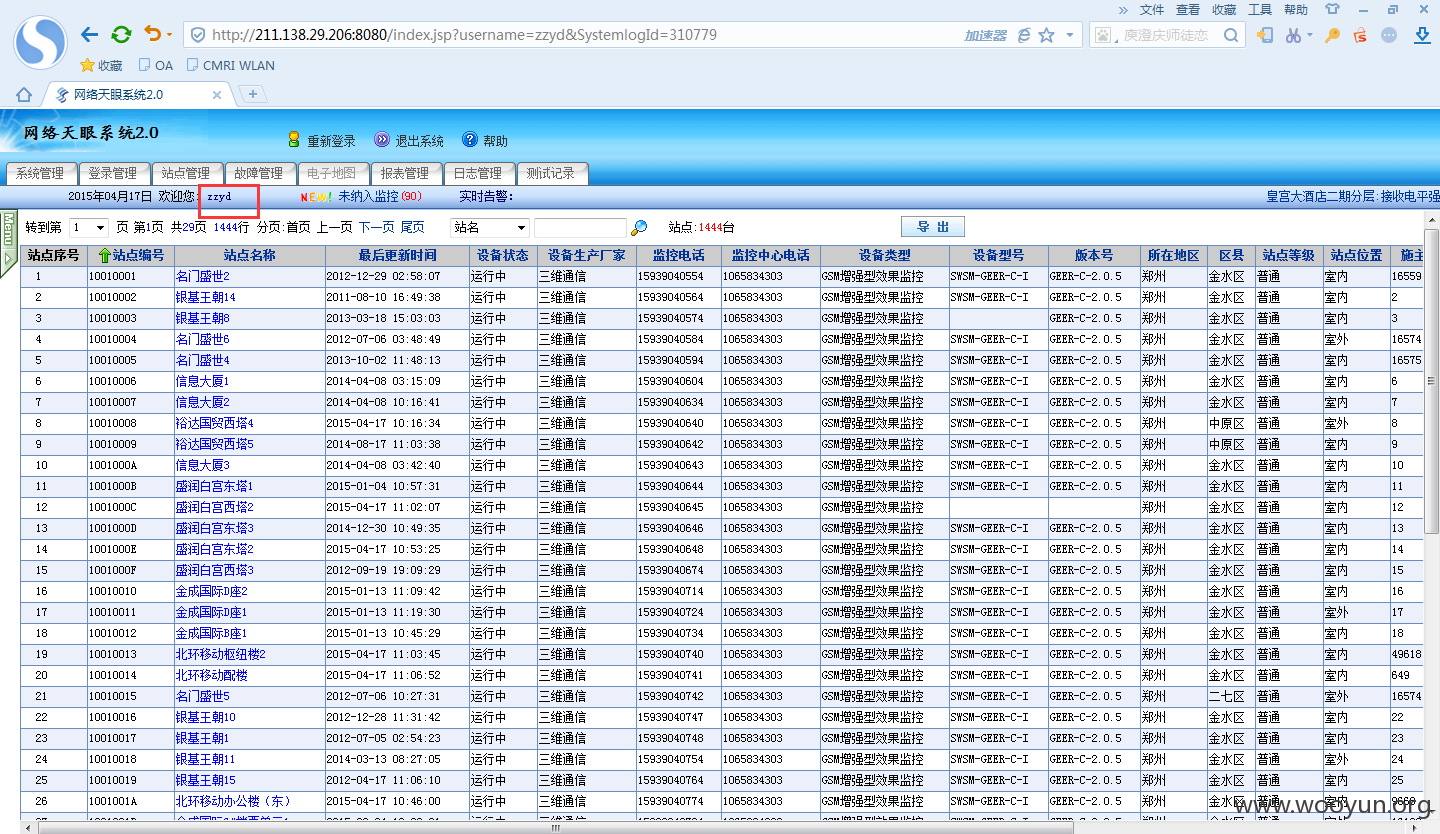
Task: Click the 设备状态 column header
Action: 503,255
